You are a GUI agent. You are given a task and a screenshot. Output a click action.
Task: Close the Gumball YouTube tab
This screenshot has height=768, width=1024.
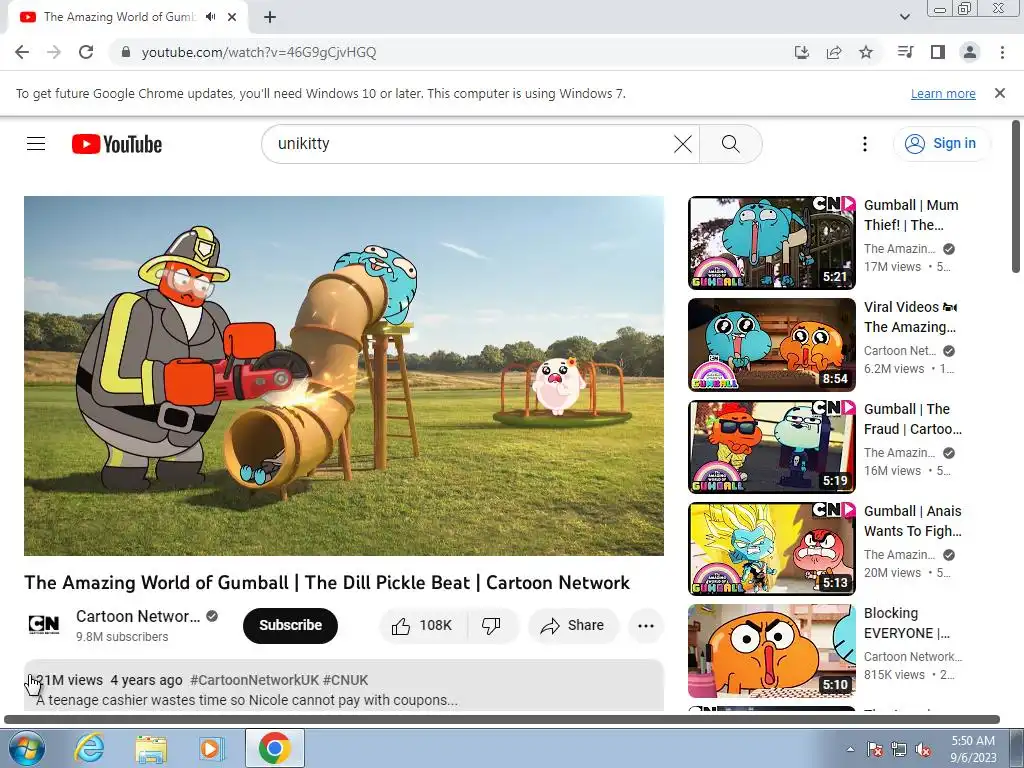click(232, 17)
